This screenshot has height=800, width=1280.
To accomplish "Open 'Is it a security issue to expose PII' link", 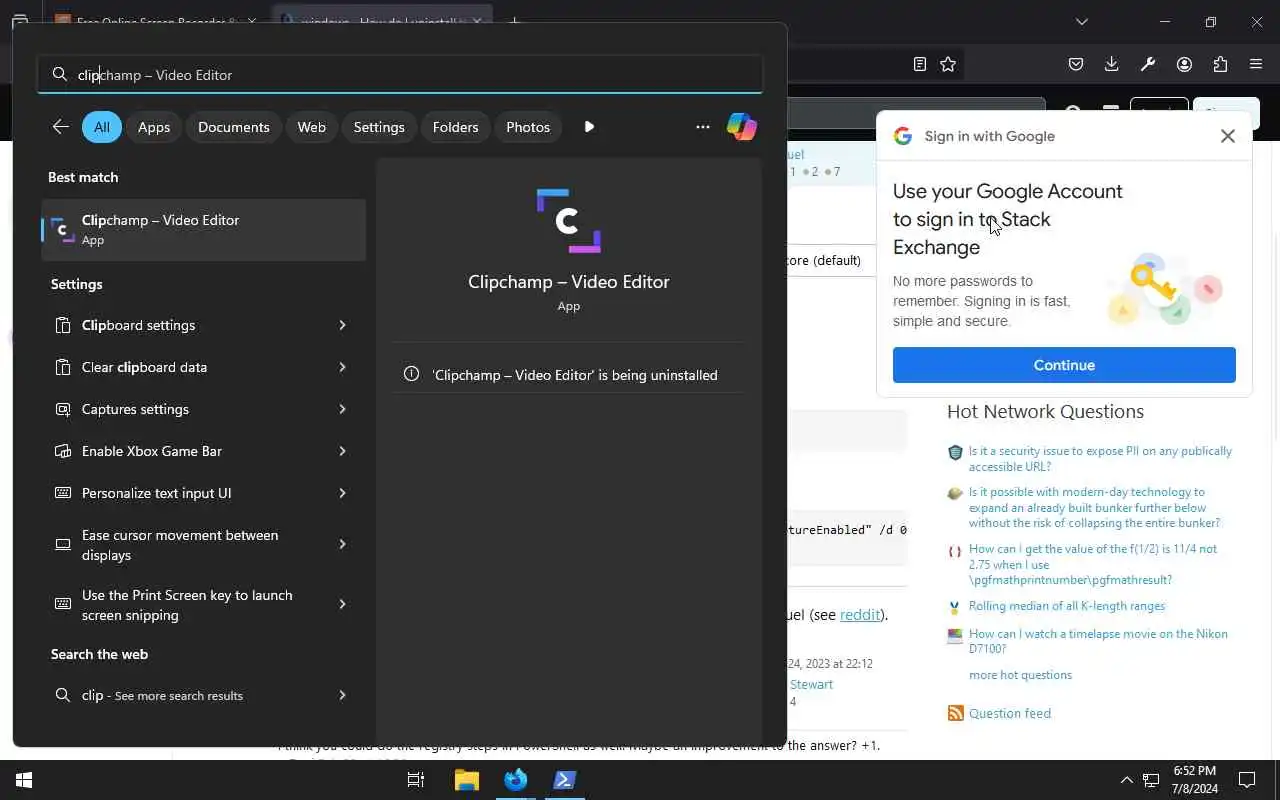I will 1100,459.
